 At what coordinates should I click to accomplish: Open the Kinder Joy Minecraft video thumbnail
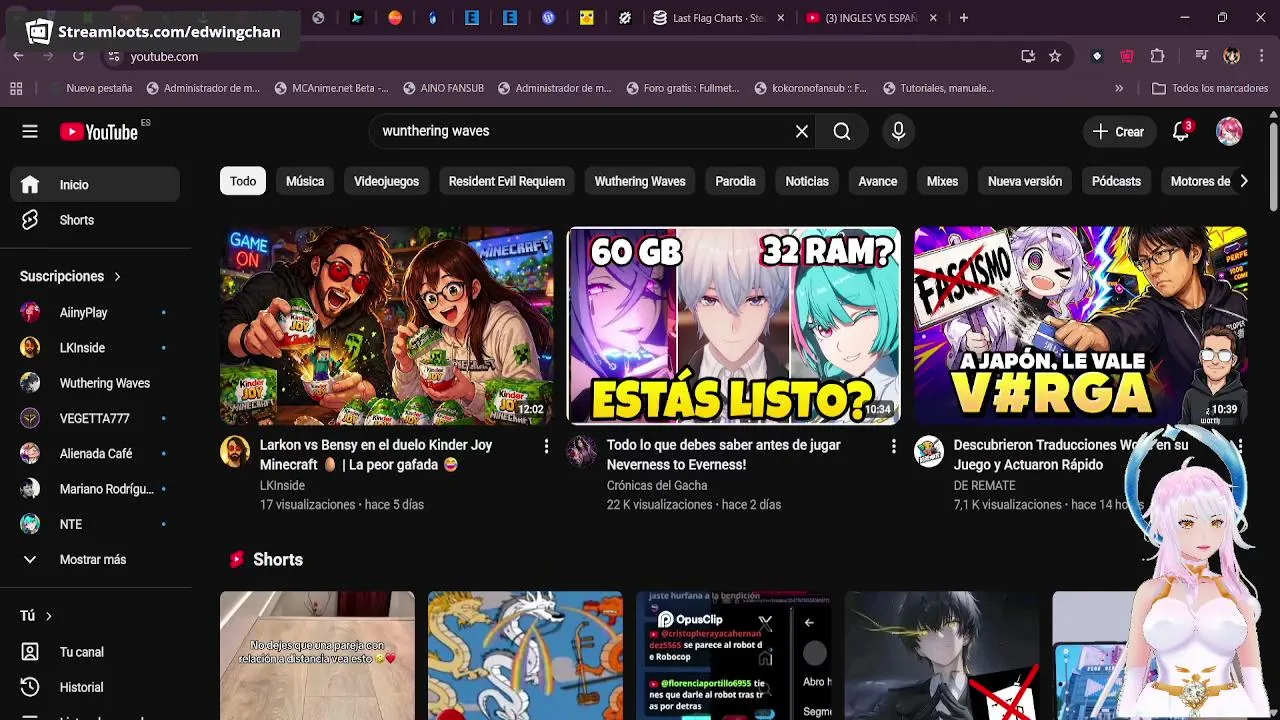pos(386,326)
